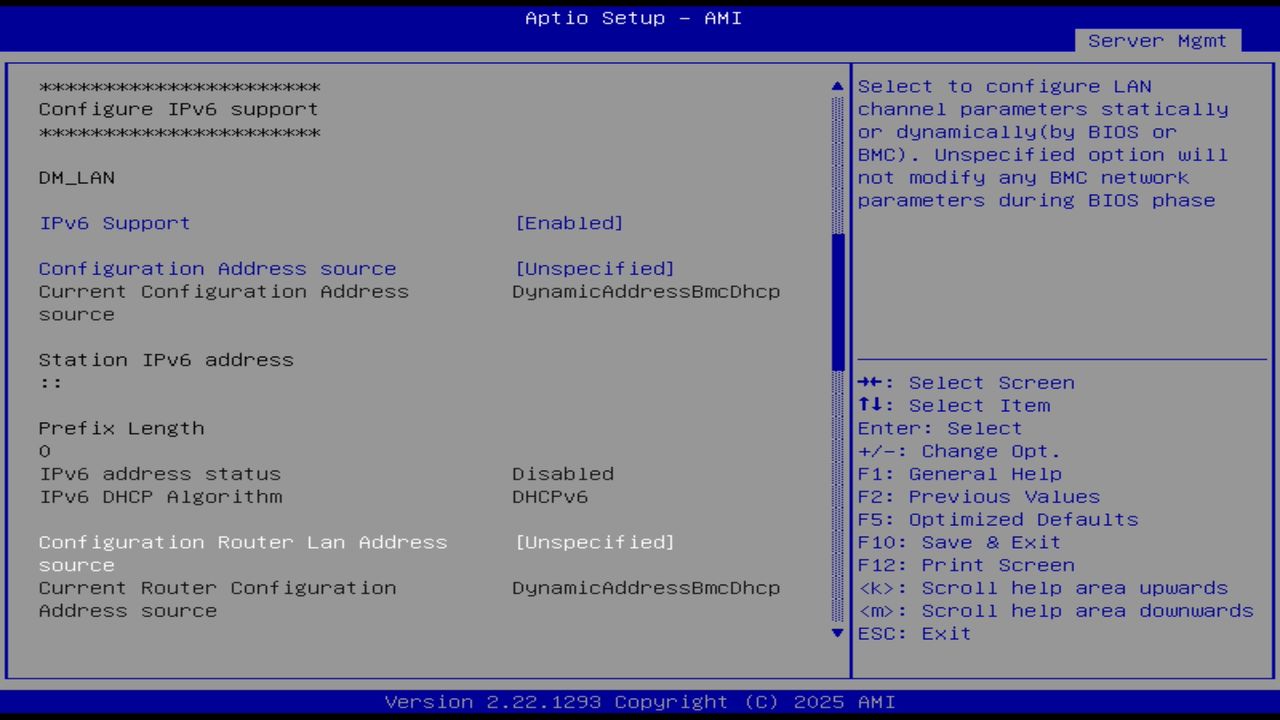The height and width of the screenshot is (720, 1280).
Task: Change Configuration Address source from Unspecified
Action: pyautogui.click(x=595, y=268)
